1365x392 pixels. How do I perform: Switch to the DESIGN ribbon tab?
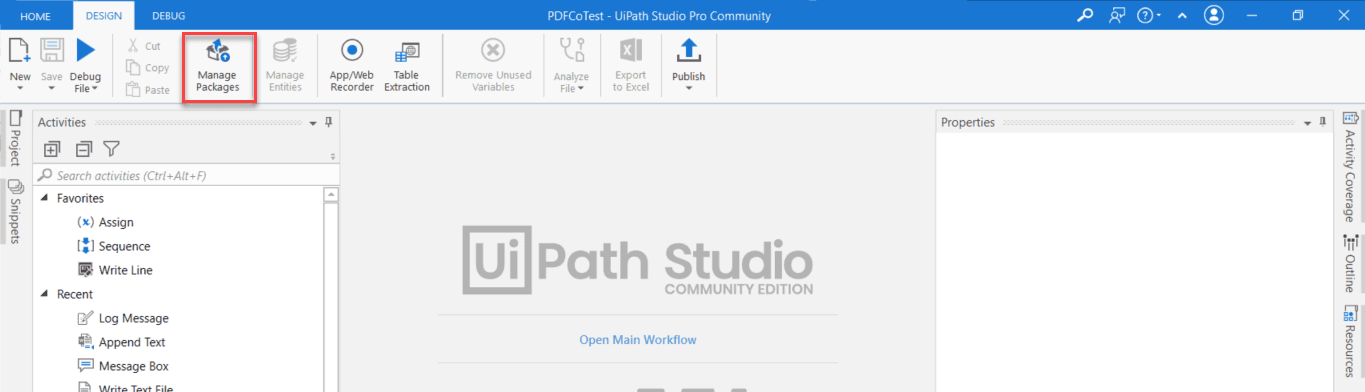click(x=104, y=16)
